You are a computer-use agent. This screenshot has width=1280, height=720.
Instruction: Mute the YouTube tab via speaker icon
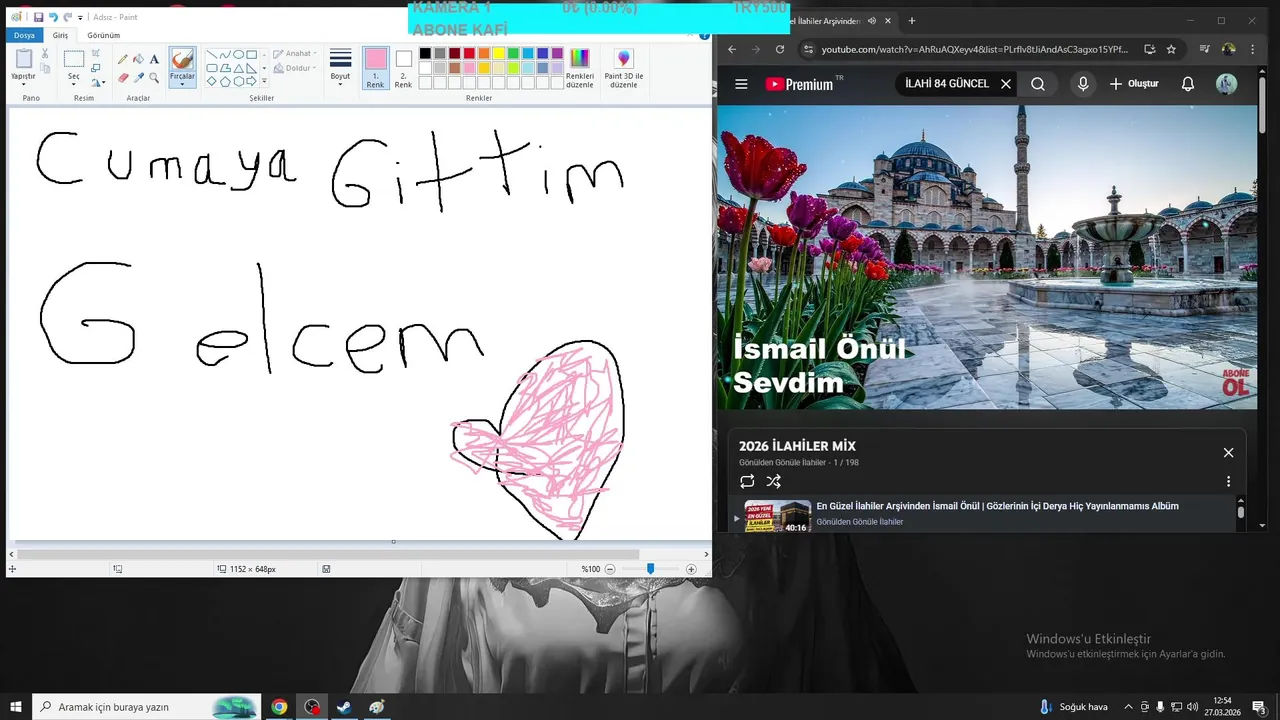click(872, 21)
